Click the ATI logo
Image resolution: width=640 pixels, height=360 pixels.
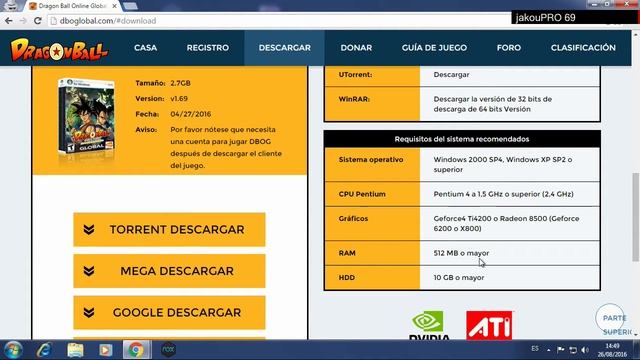(x=489, y=325)
